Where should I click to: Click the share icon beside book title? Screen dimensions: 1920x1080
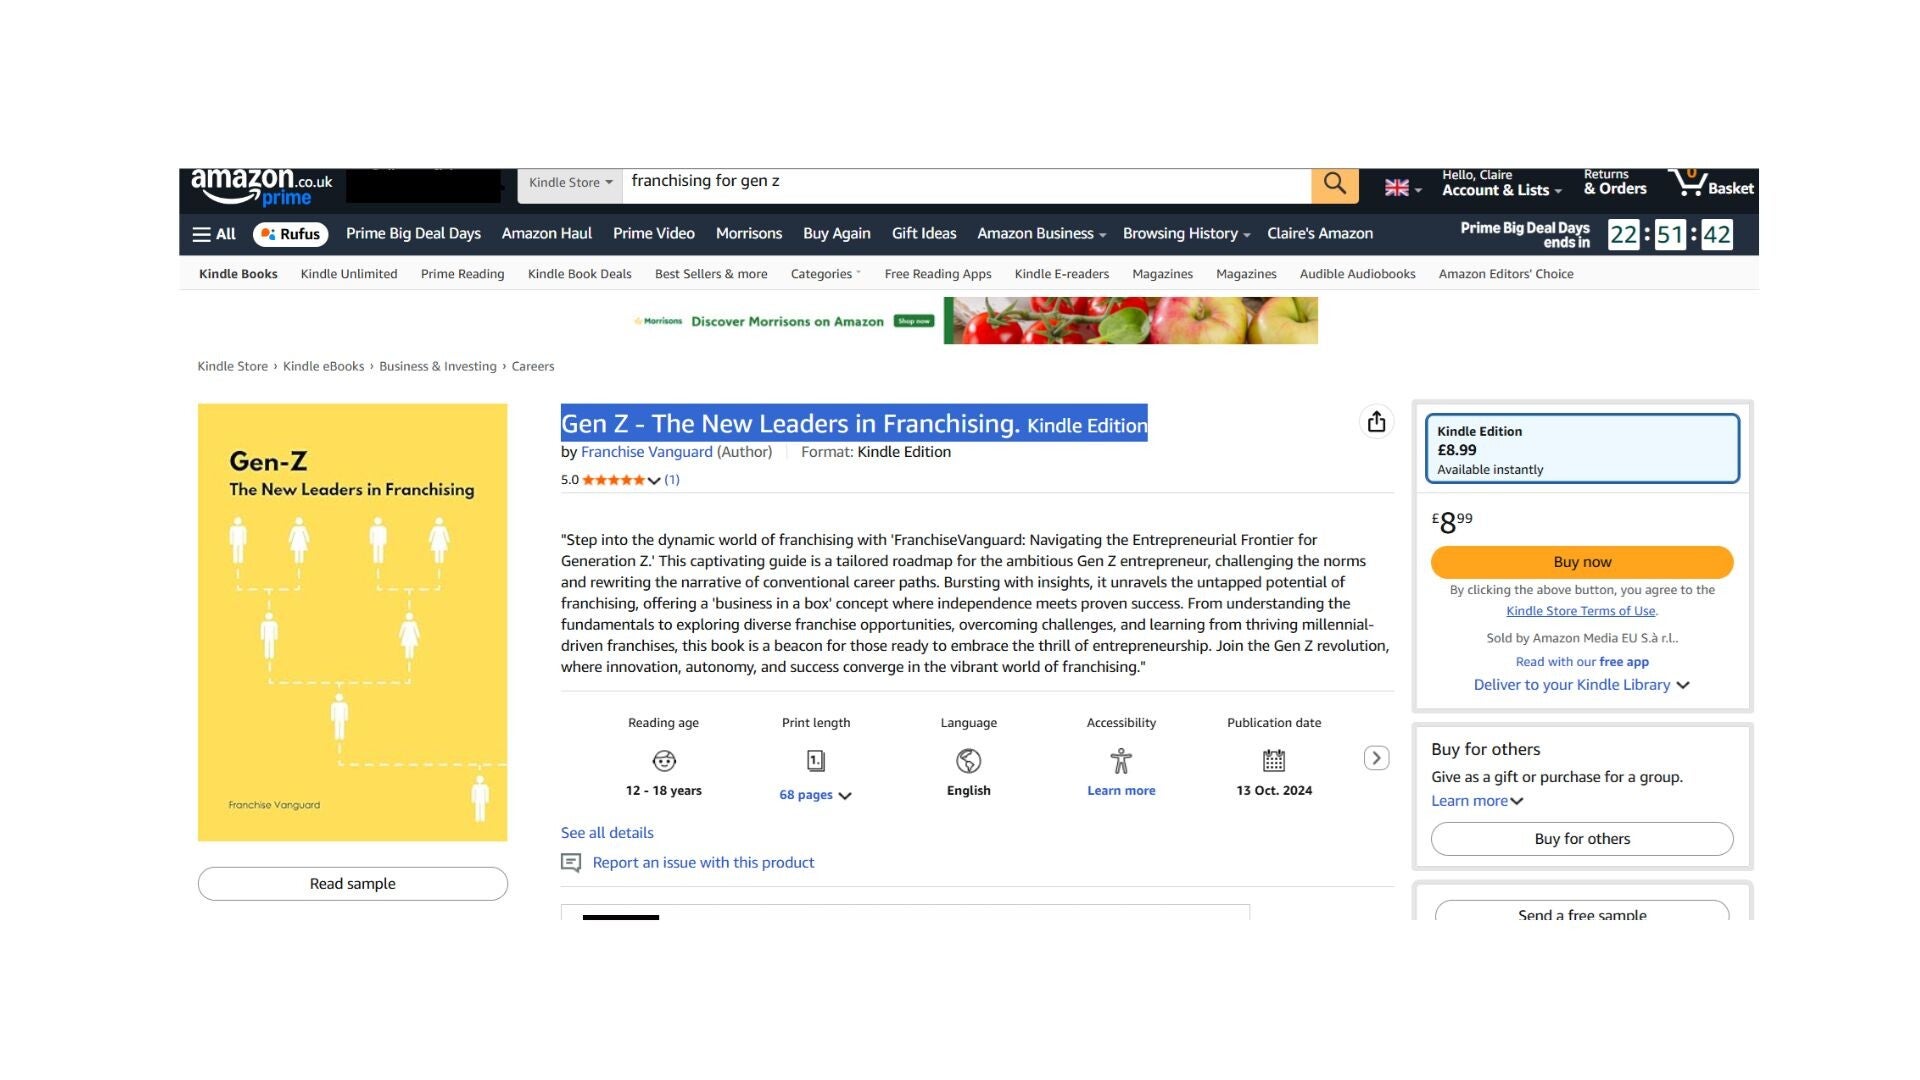[x=1376, y=422]
